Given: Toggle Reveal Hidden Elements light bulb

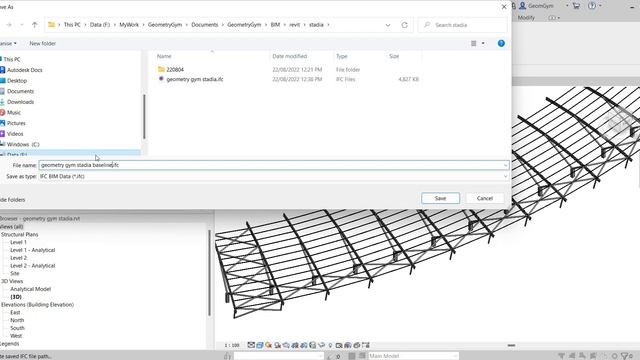Looking at the screenshot, I should (330, 345).
